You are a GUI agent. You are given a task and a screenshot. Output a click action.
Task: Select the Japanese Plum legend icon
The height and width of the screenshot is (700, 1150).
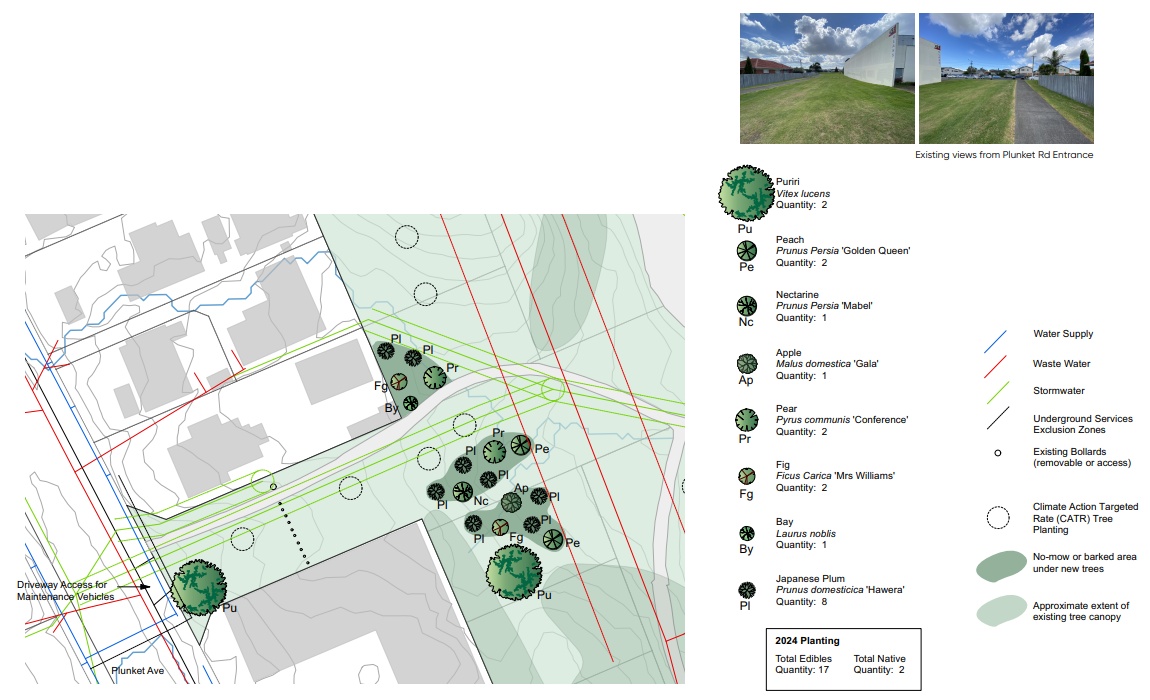[746, 590]
